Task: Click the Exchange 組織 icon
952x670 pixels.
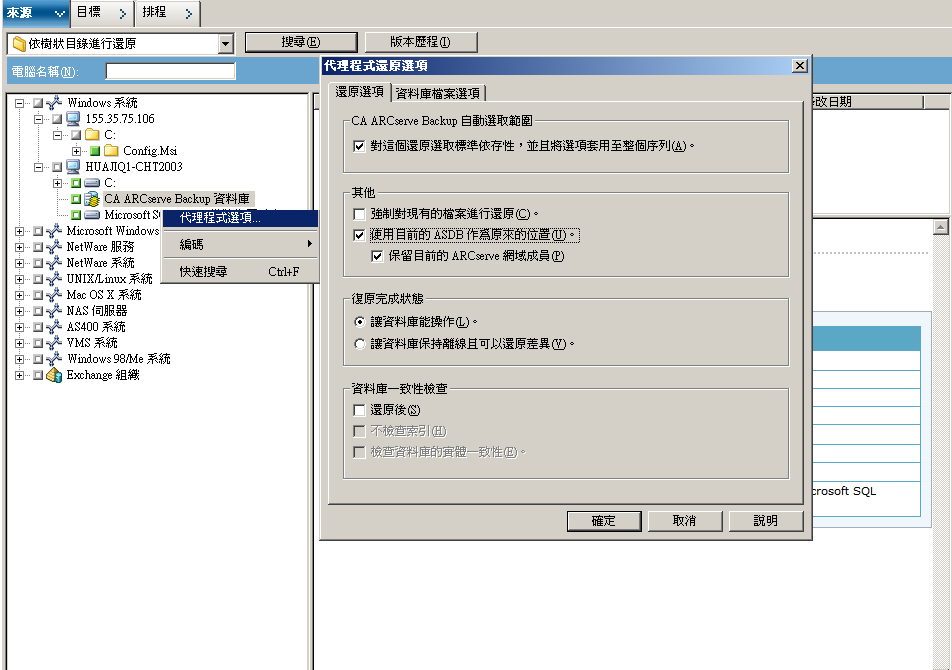Action: click(x=54, y=375)
